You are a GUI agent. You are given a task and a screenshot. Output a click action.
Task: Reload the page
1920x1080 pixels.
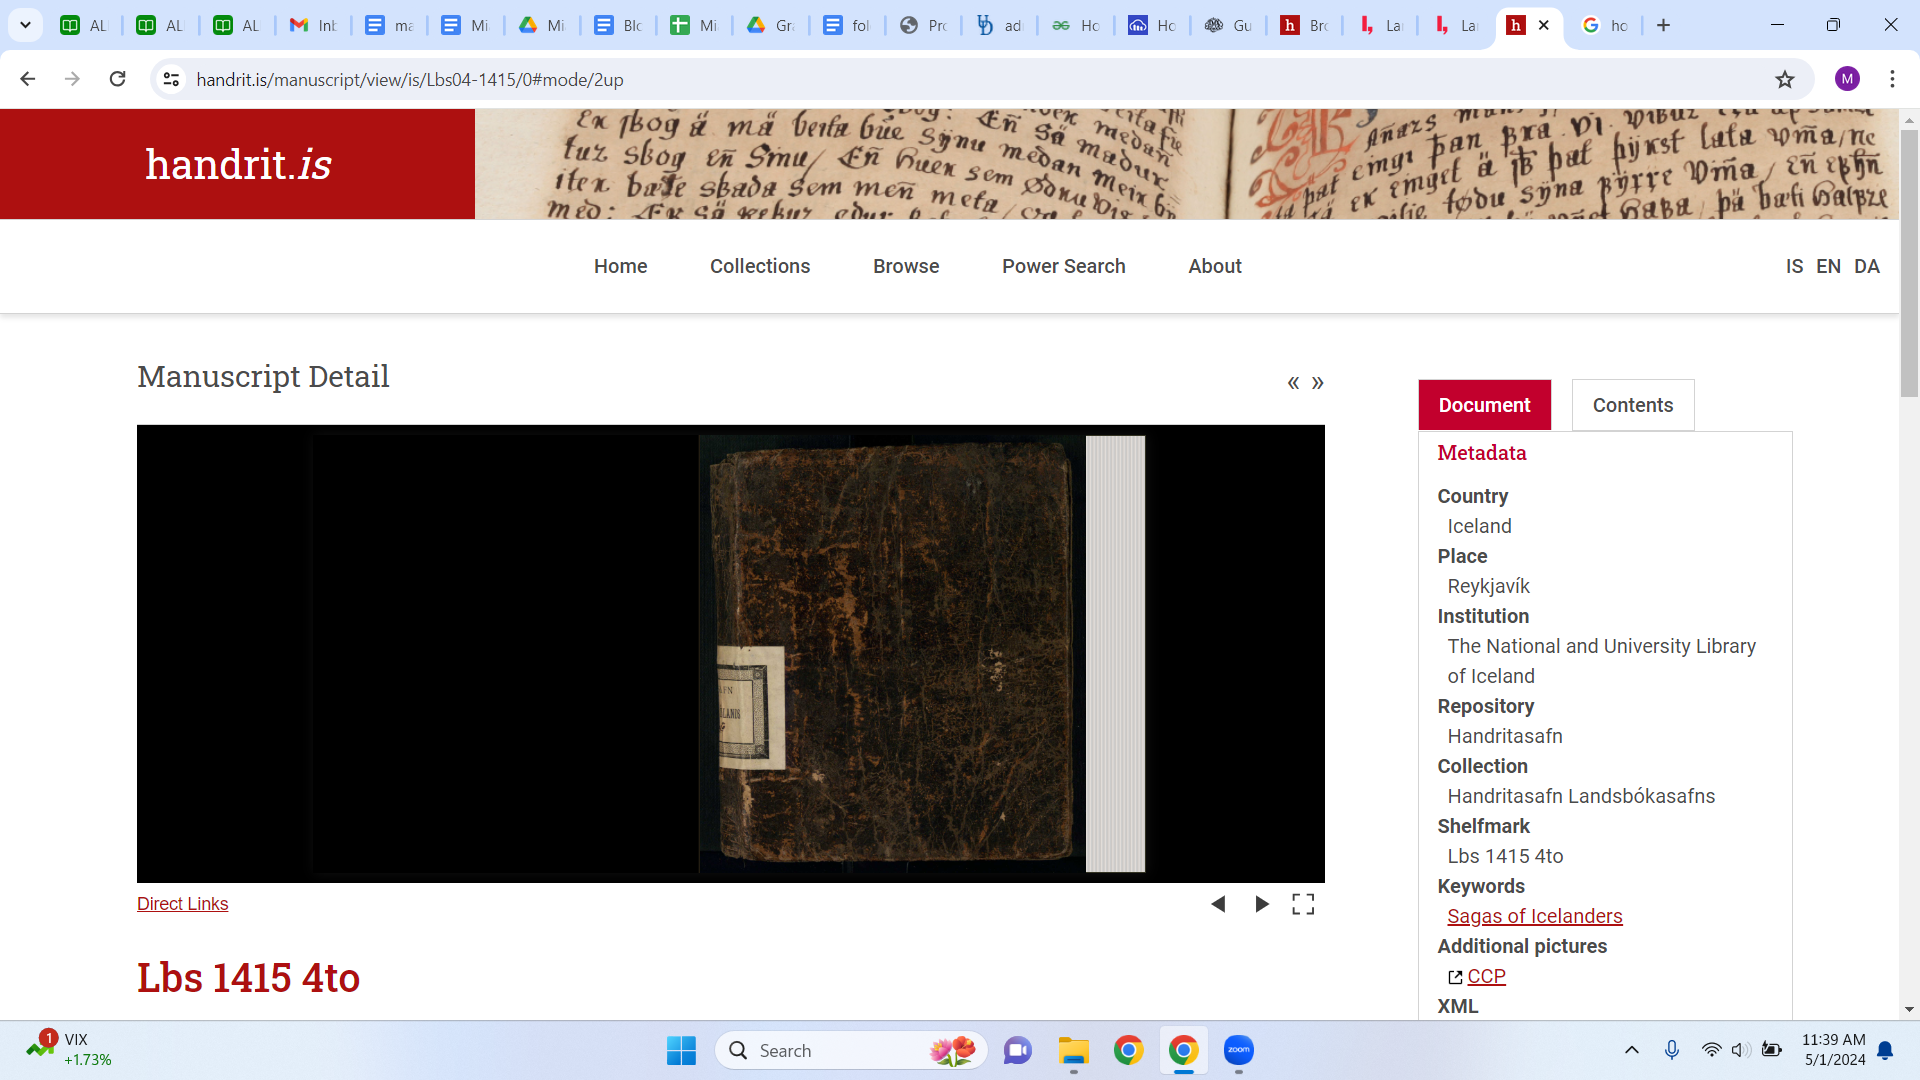tap(117, 79)
